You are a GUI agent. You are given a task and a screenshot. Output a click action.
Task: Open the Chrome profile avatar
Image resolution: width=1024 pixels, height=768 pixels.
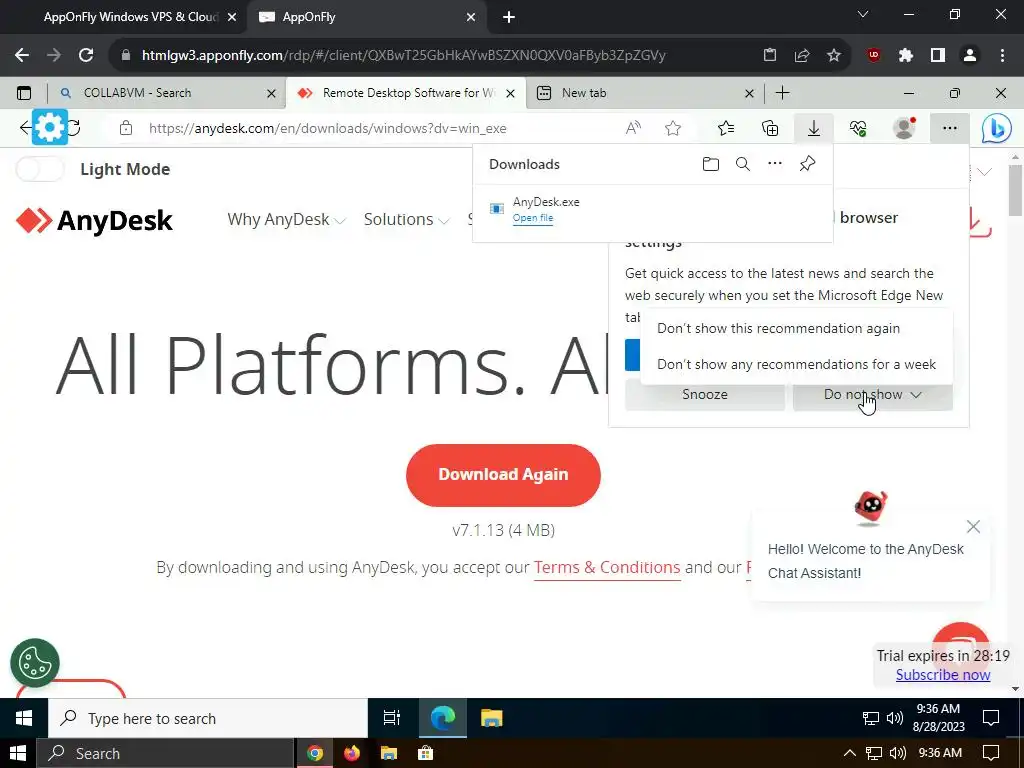pos(970,56)
